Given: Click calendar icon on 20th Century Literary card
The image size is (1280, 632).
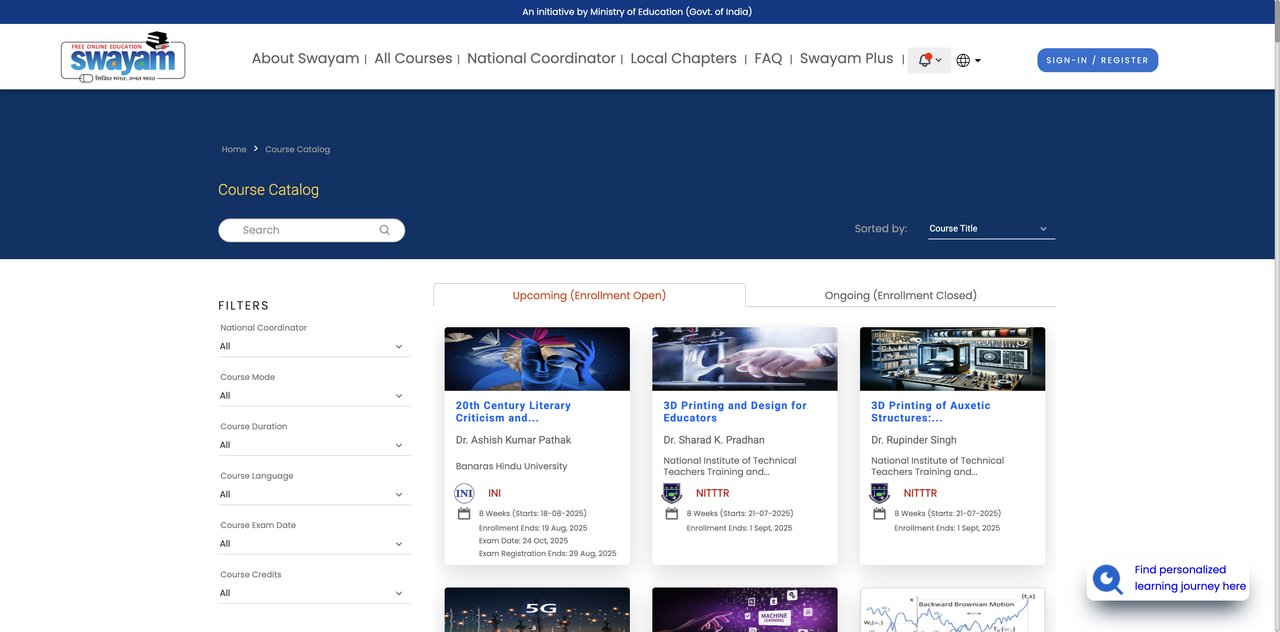Looking at the screenshot, I should point(464,514).
